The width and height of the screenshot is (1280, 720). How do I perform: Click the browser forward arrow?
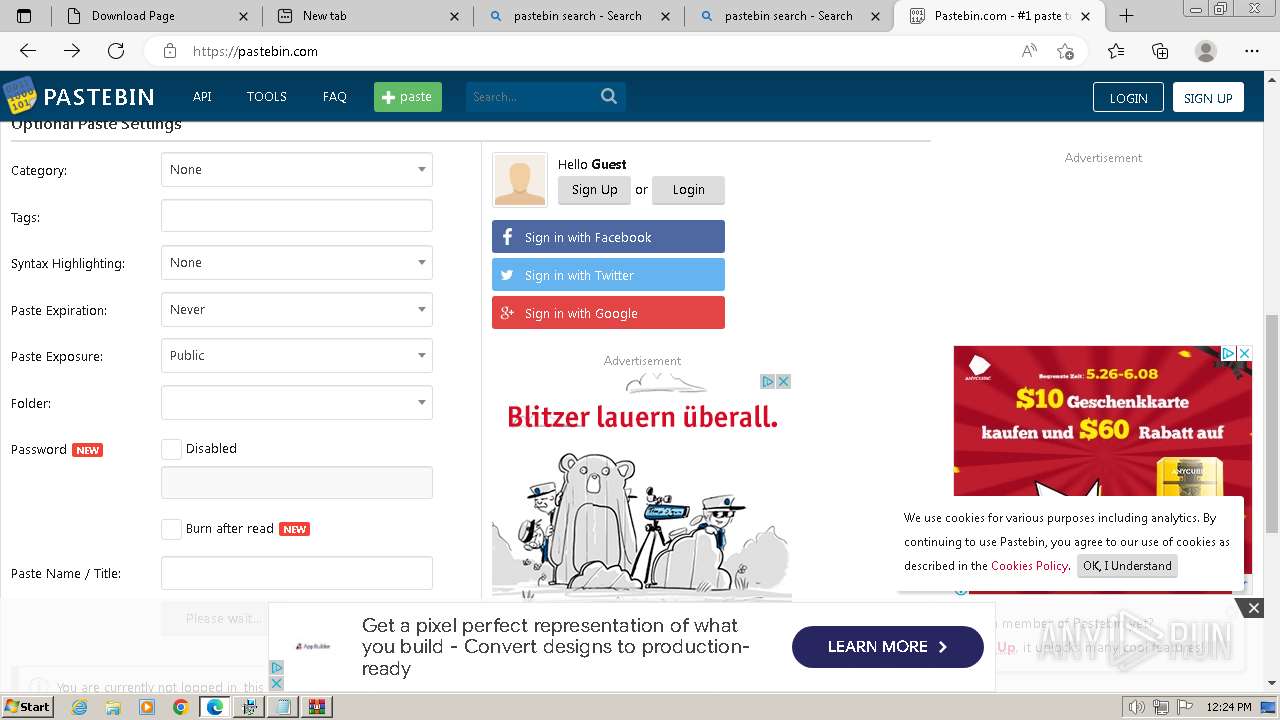click(x=72, y=51)
